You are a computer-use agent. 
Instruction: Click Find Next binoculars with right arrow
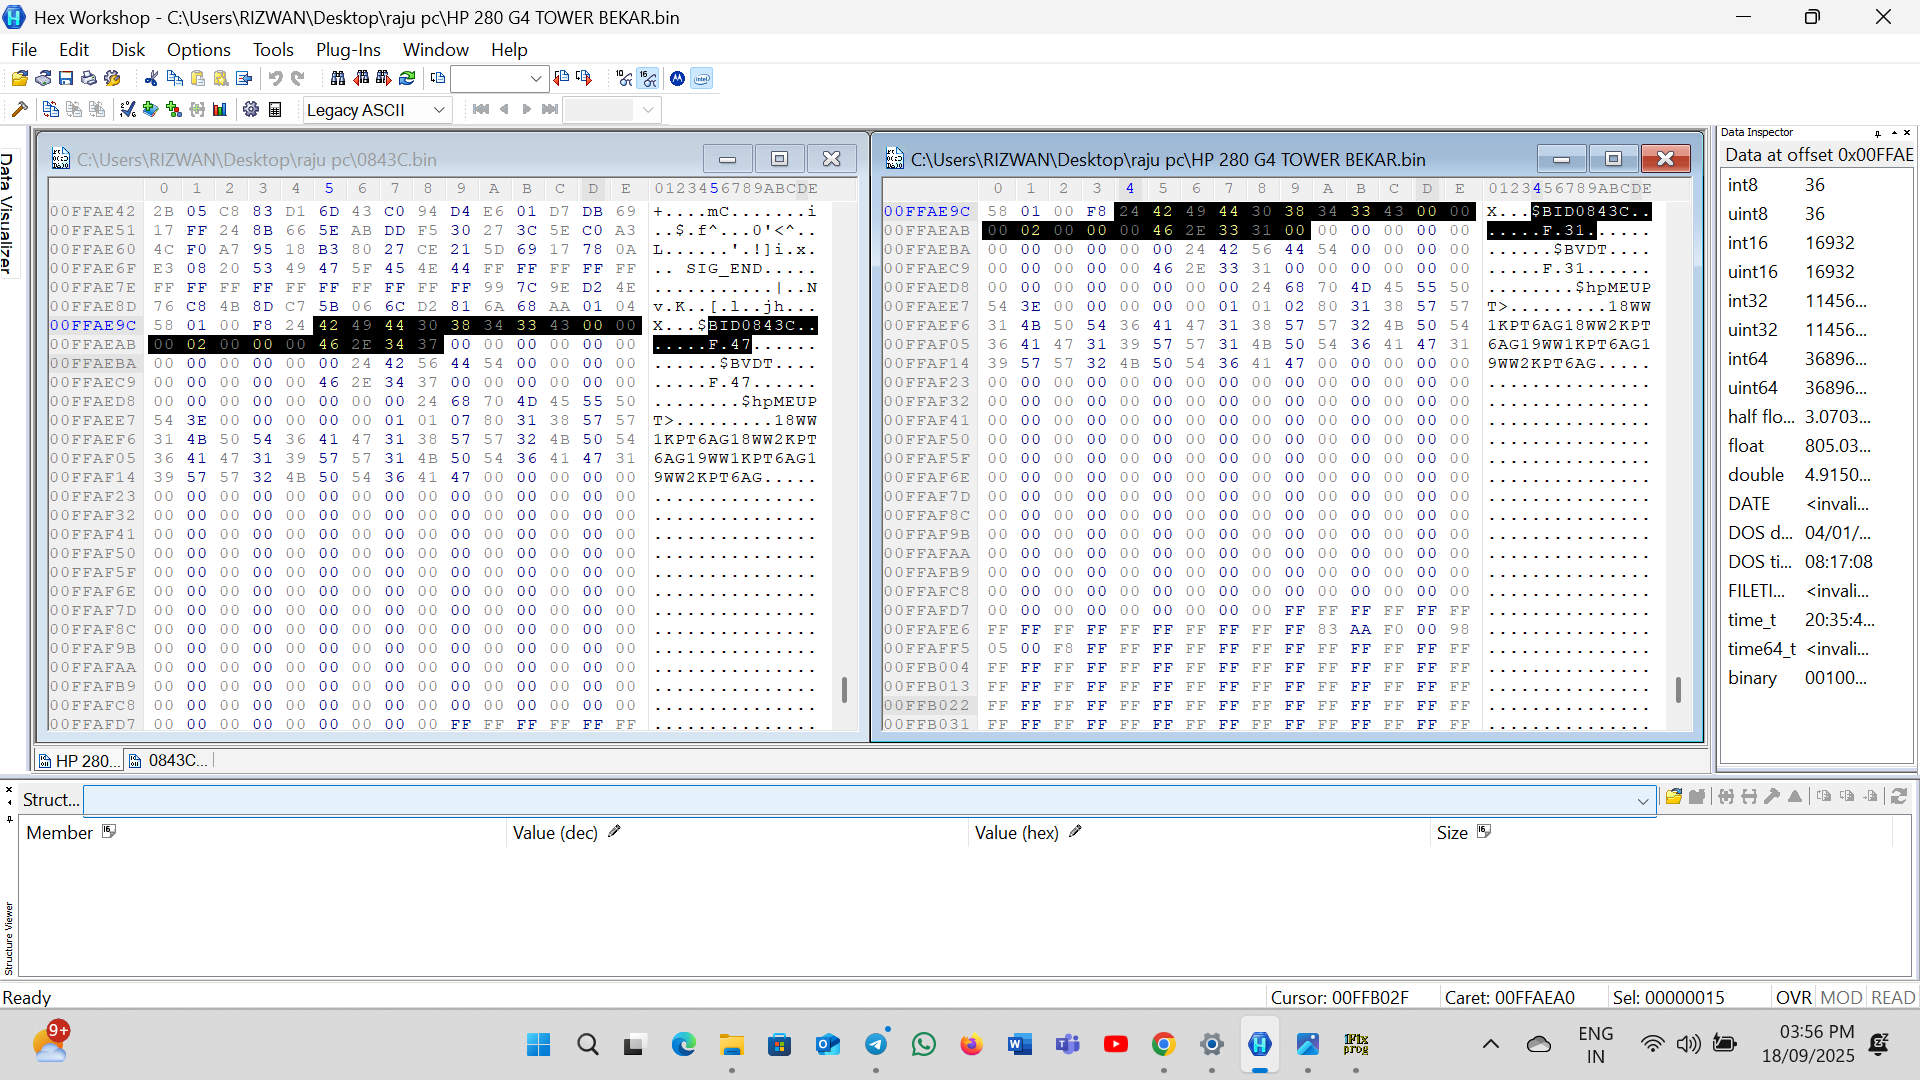(x=384, y=78)
